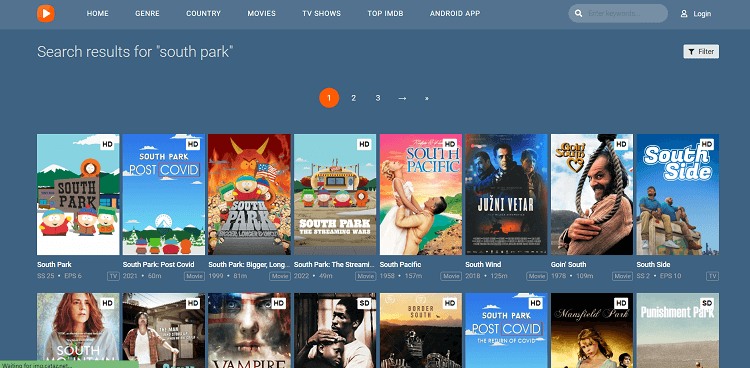Go to results page 2

coord(353,98)
